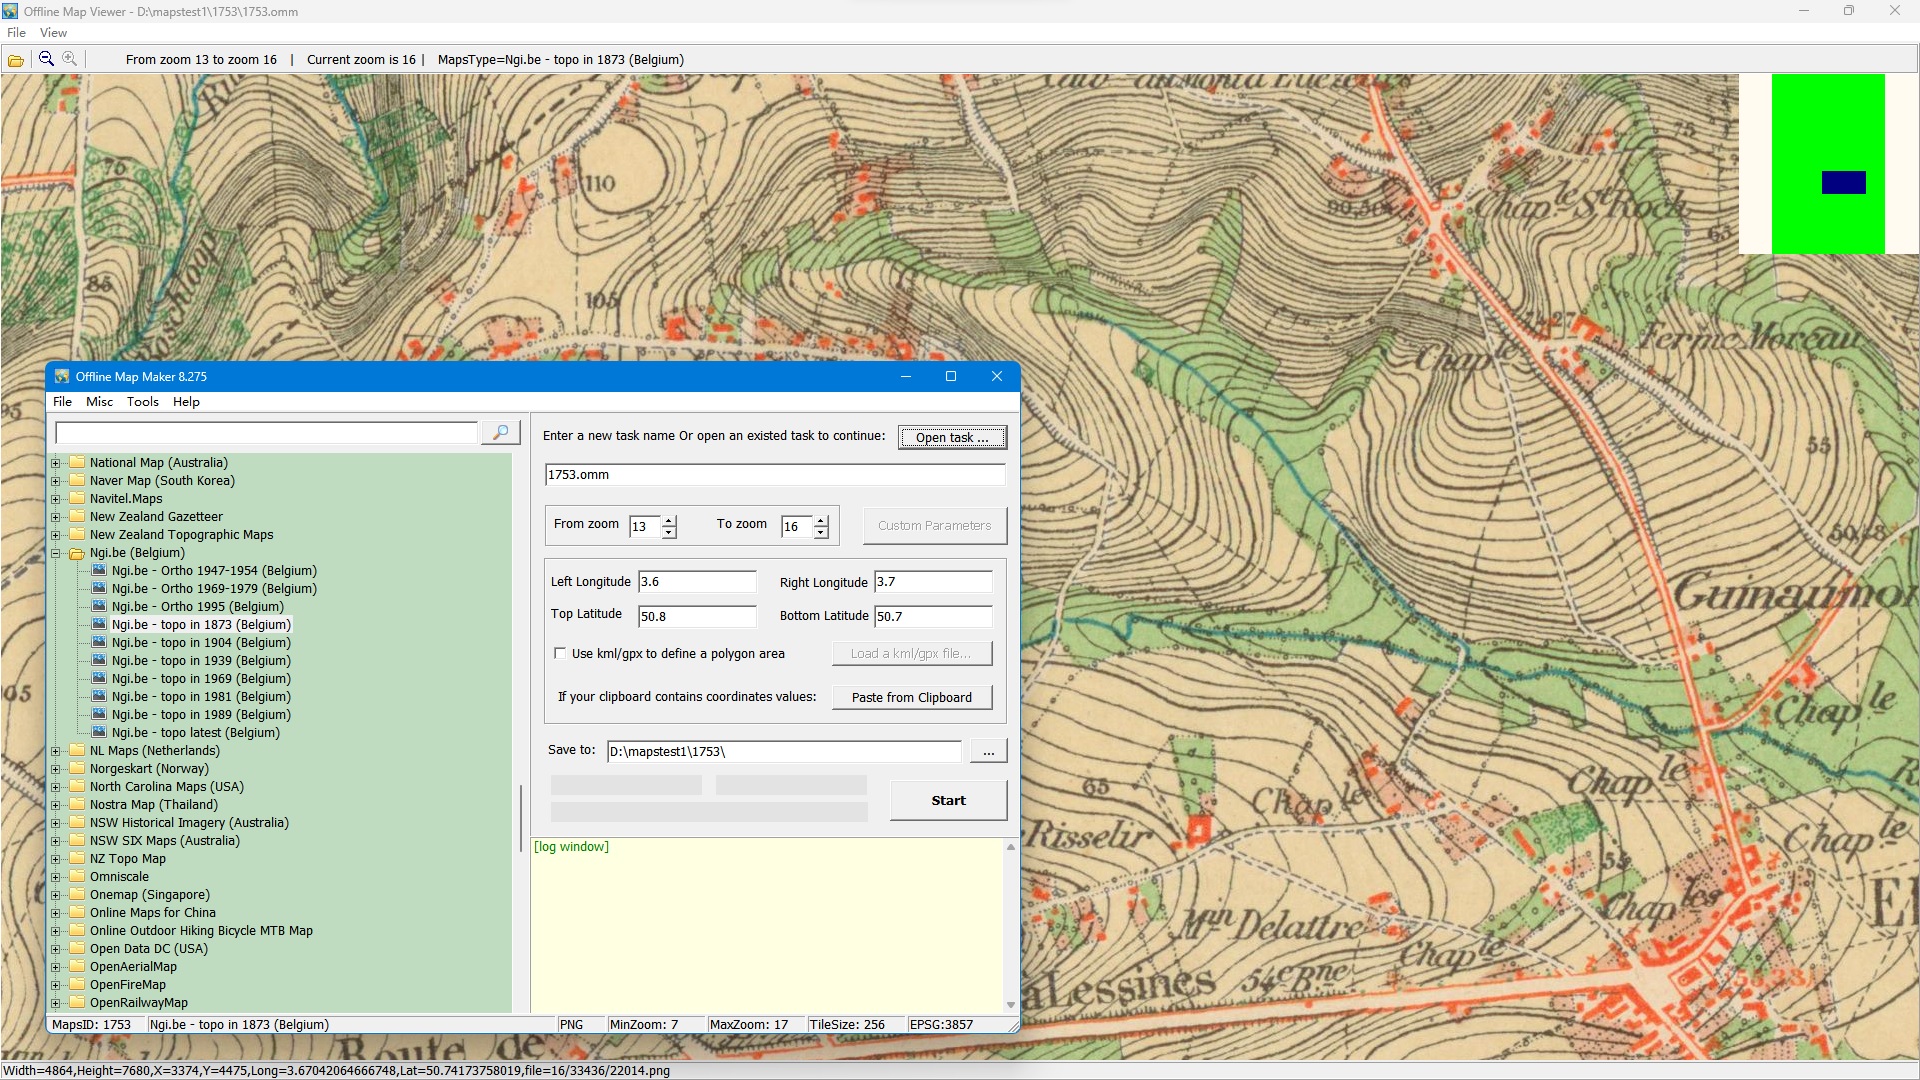Select the Ngi.be topo in 1989 map icon
The image size is (1920, 1080).
99,714
